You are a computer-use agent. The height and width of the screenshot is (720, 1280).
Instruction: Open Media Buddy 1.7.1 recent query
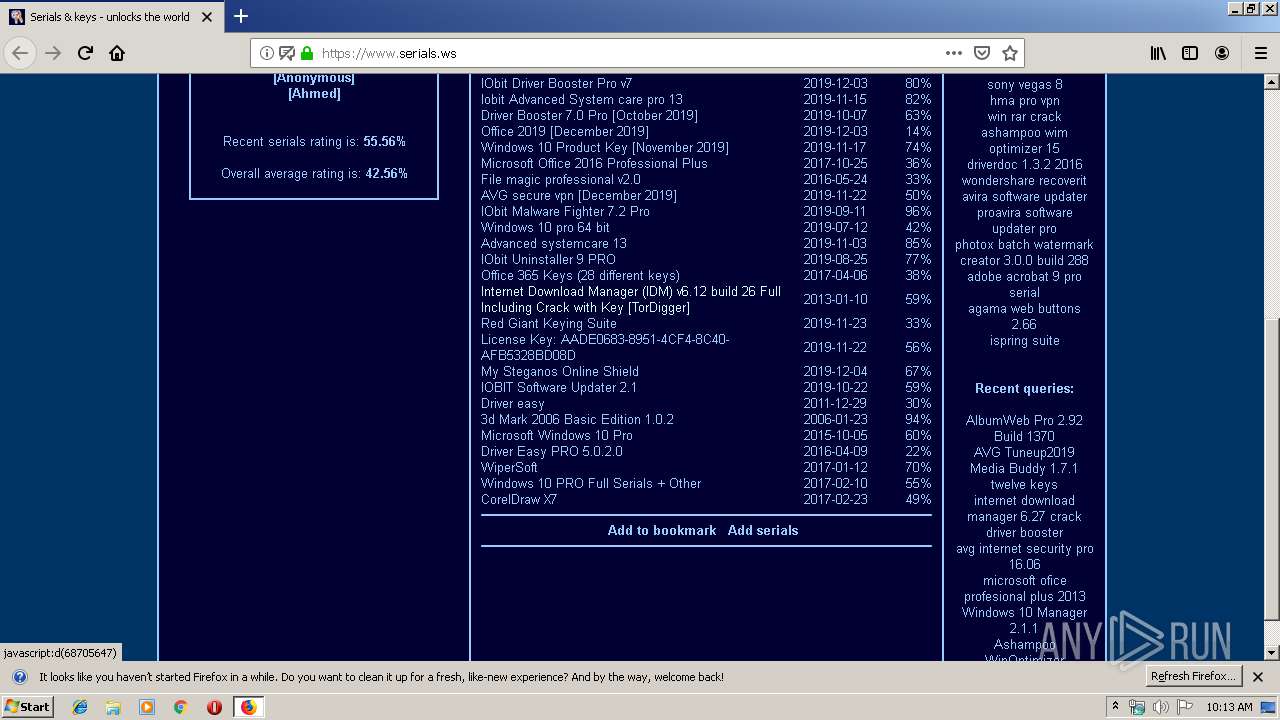pos(1024,468)
